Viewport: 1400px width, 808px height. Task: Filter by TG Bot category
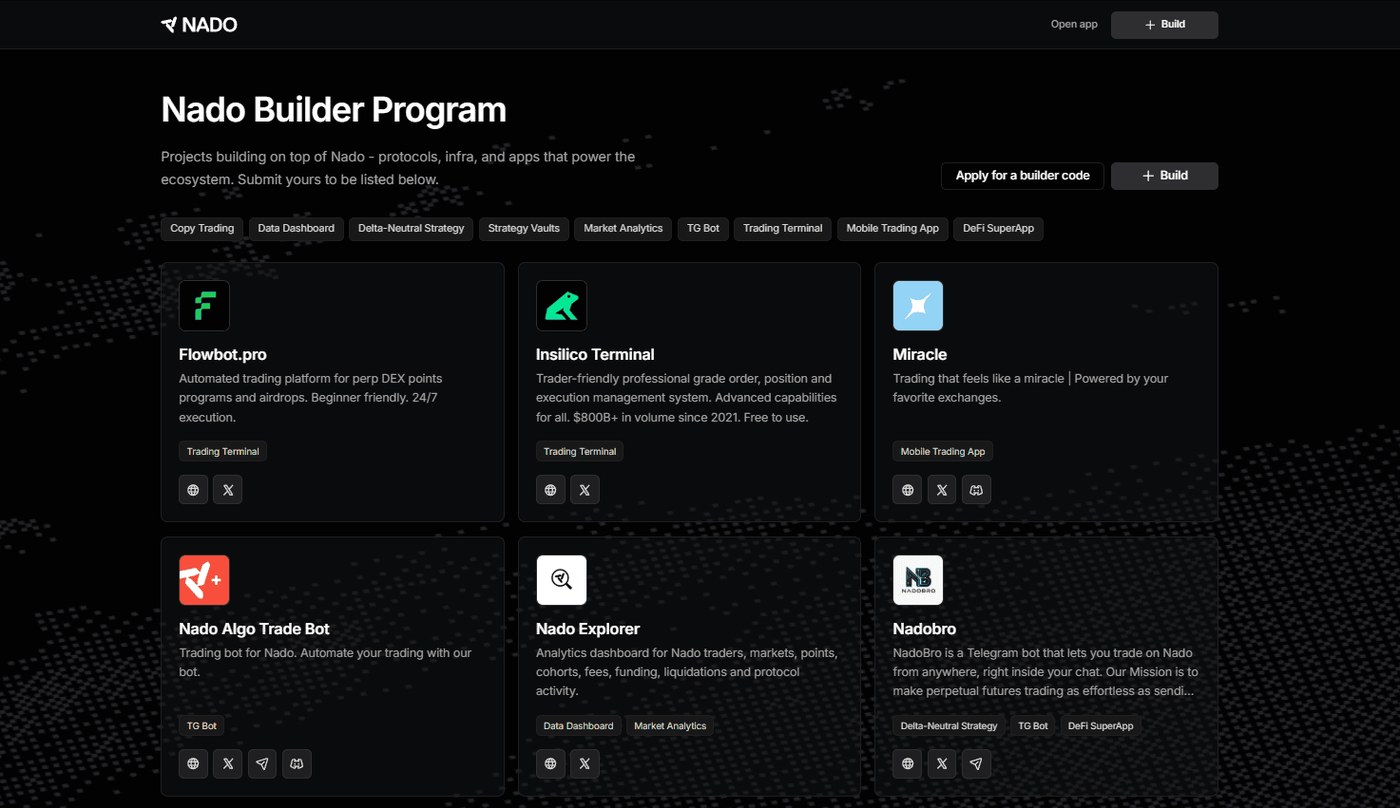coord(703,229)
